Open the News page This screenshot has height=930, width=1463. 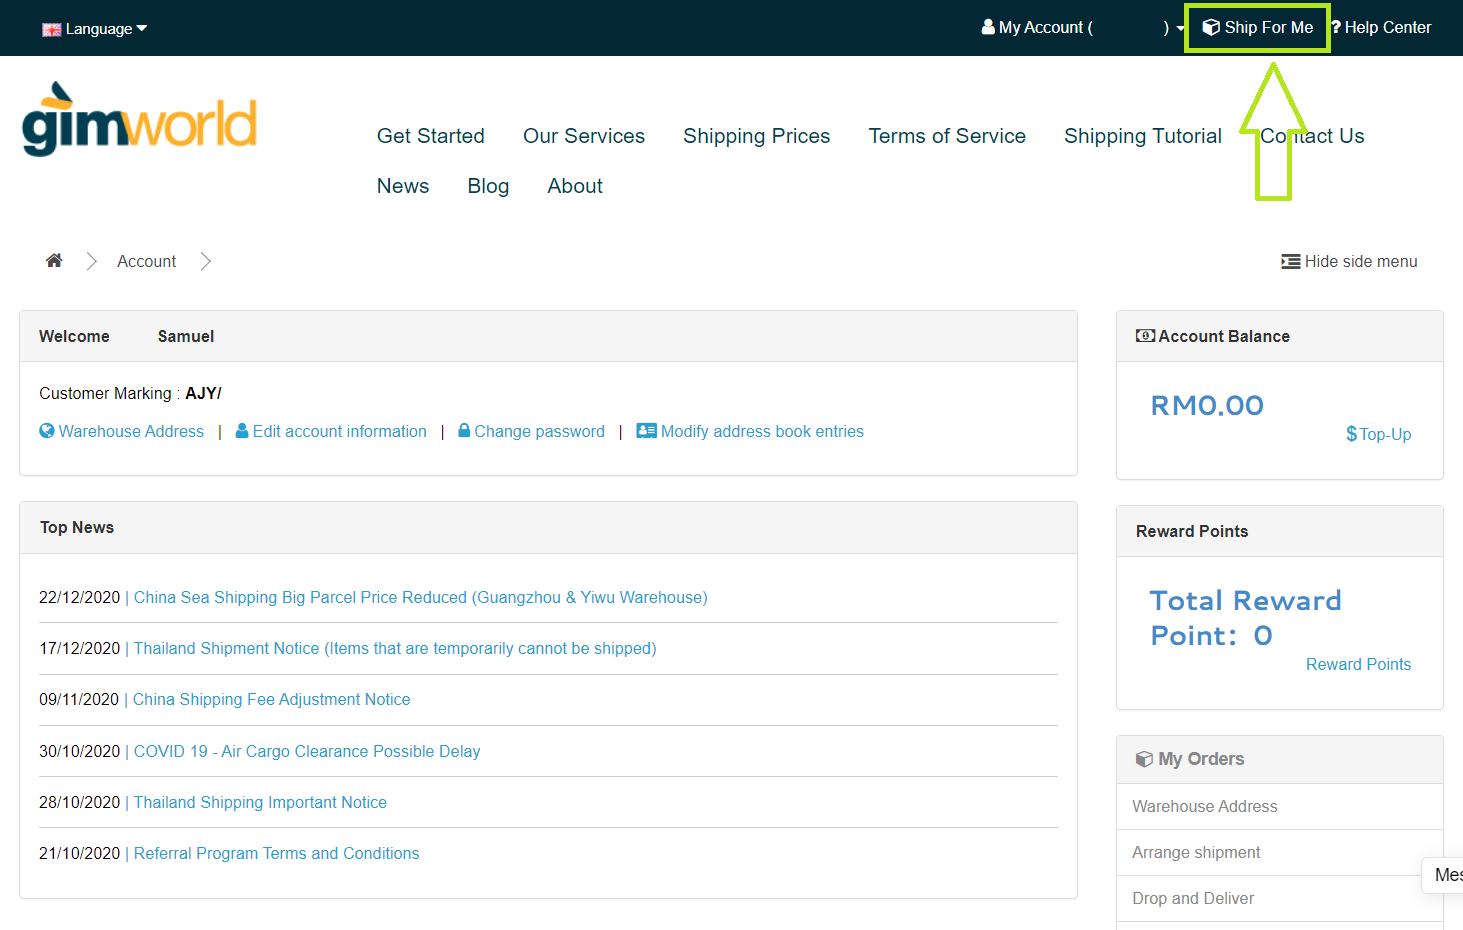403,186
